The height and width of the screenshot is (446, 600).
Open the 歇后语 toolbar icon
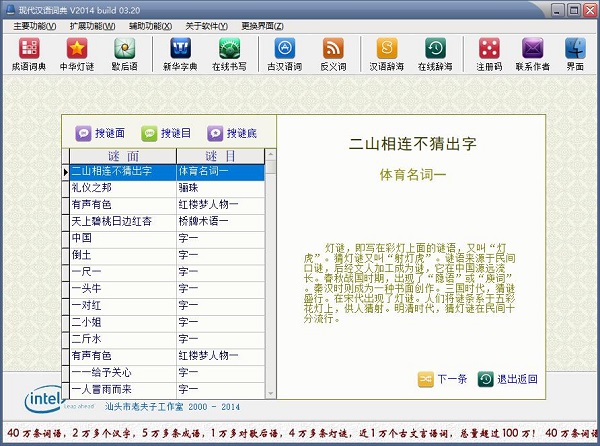tap(124, 52)
